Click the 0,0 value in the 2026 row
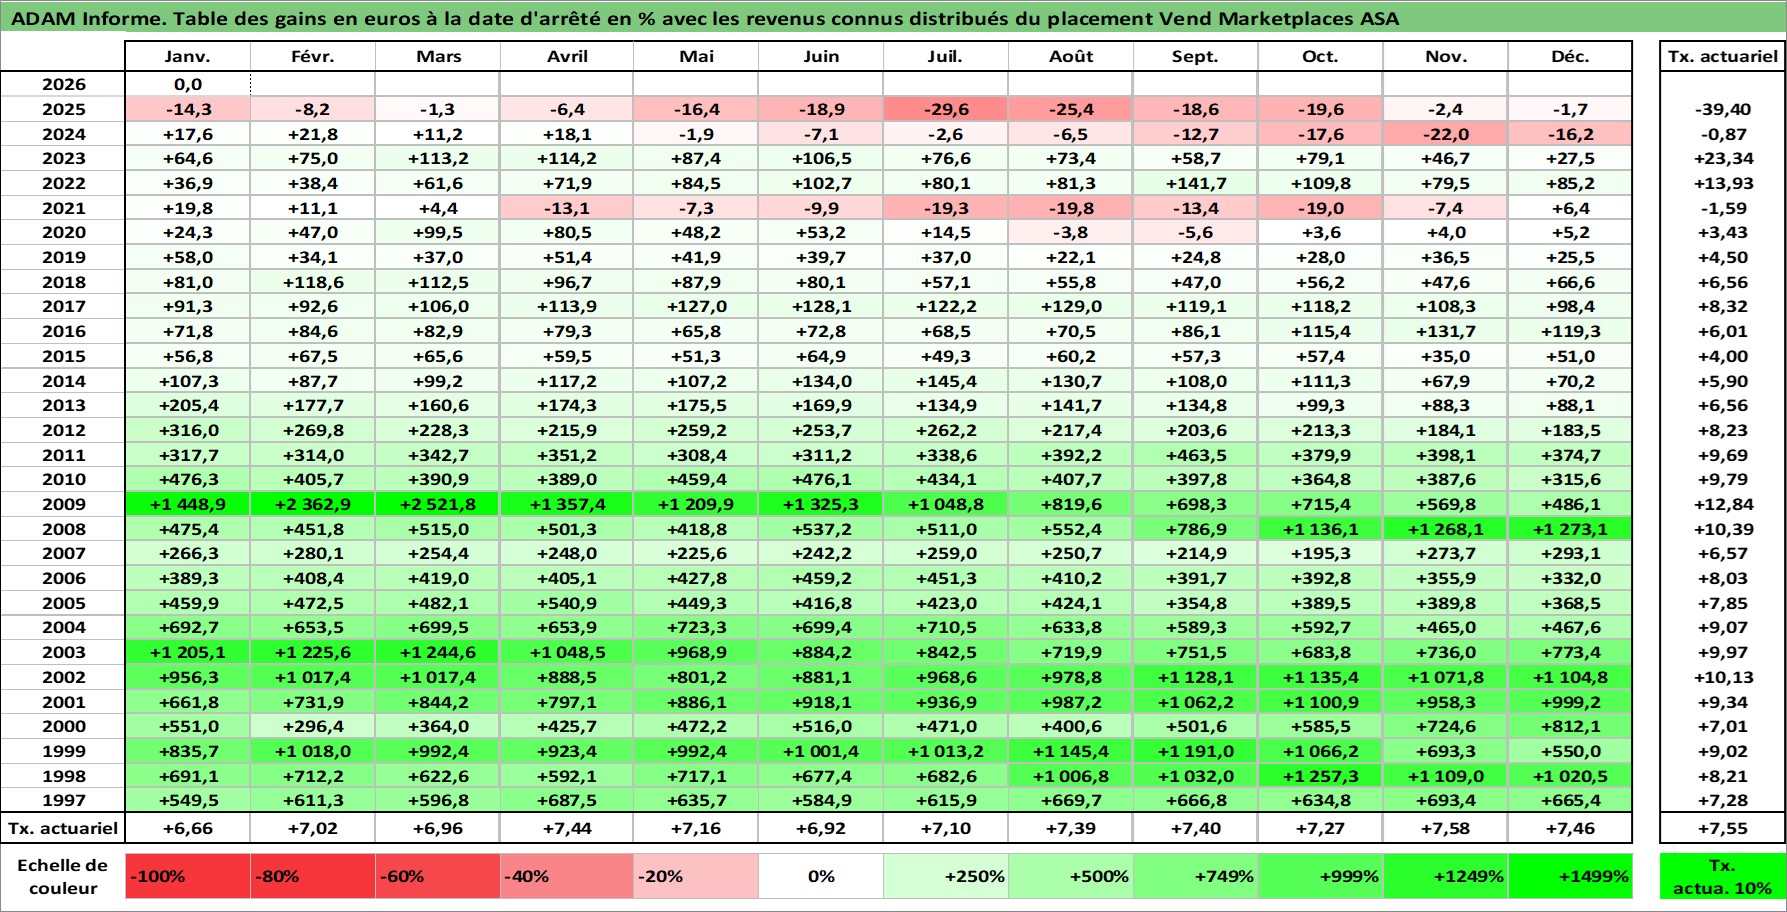Viewport: 1787px width, 912px height. click(188, 85)
